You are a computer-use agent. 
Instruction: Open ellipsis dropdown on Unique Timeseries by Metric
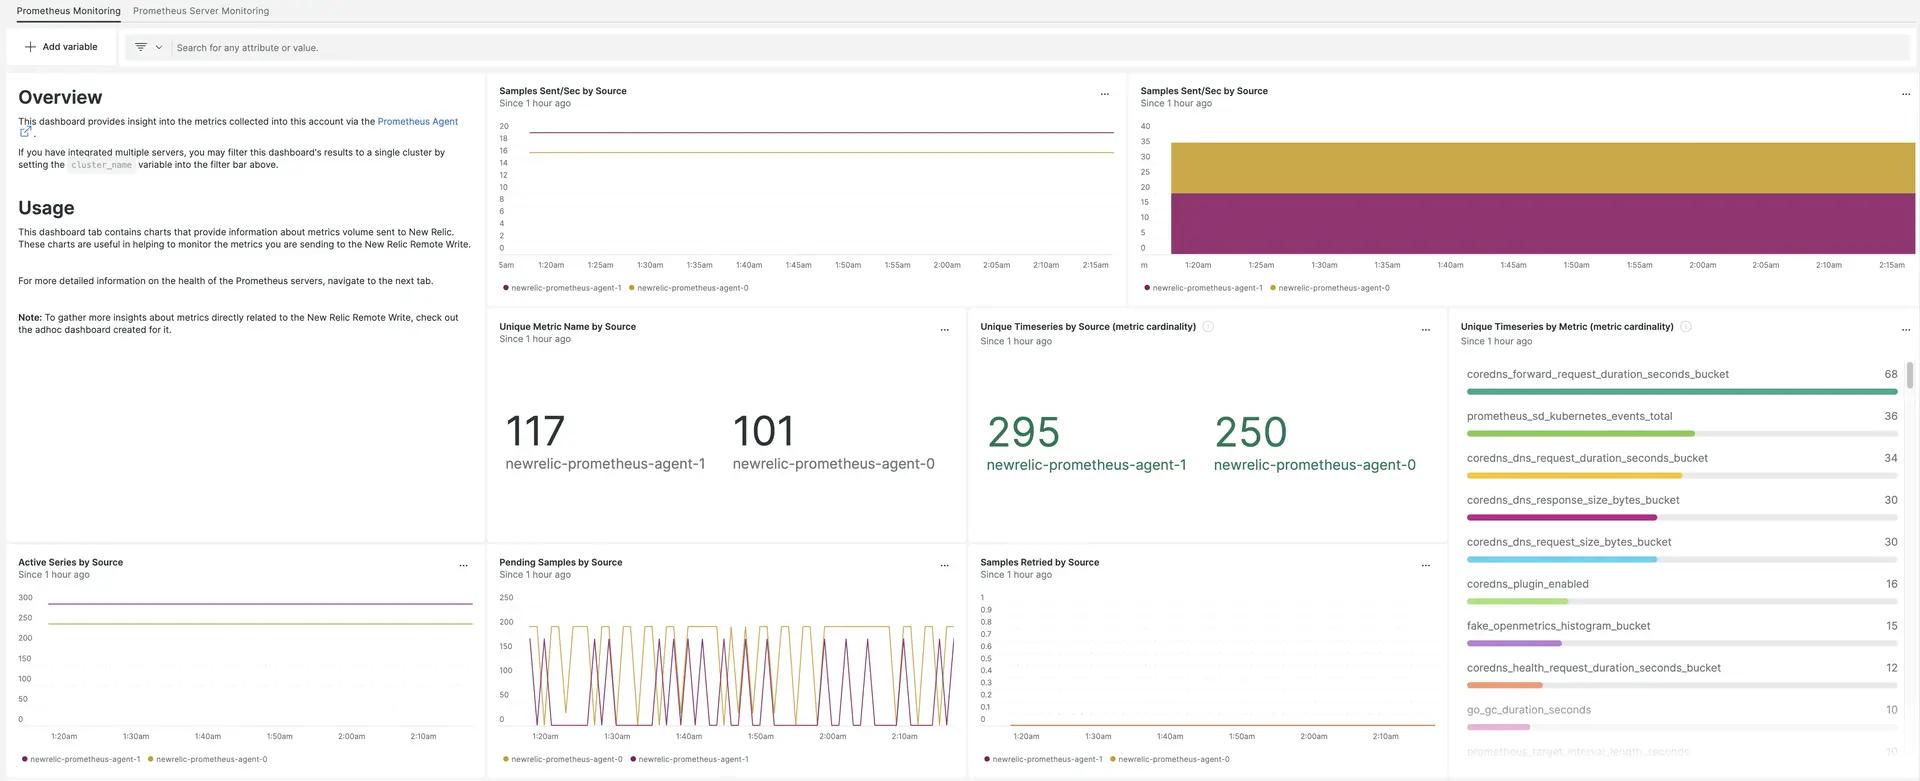click(x=1905, y=330)
